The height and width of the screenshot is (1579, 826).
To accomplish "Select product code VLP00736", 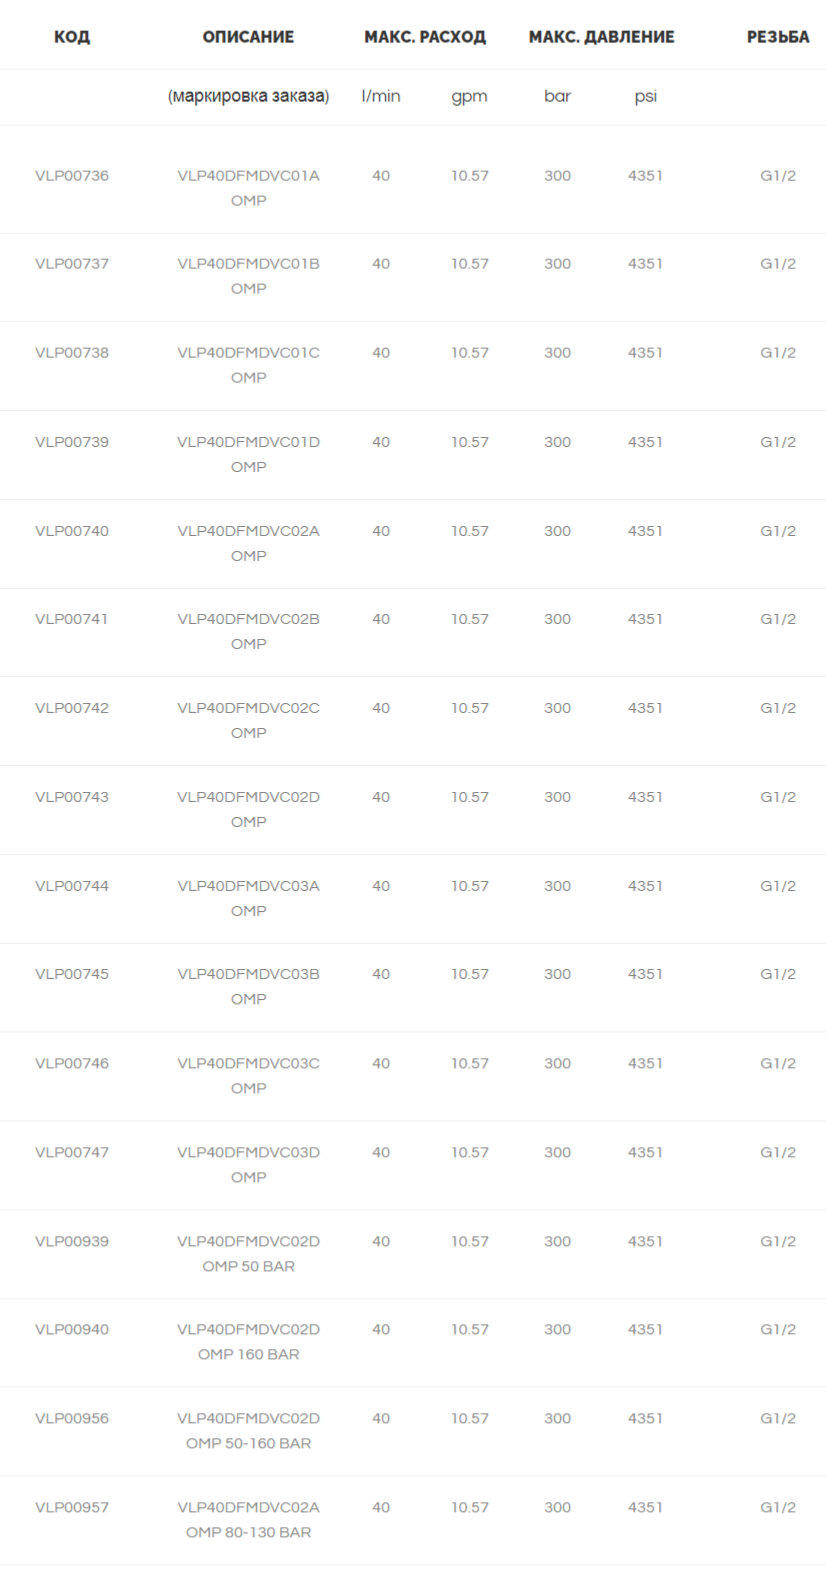I will point(72,176).
